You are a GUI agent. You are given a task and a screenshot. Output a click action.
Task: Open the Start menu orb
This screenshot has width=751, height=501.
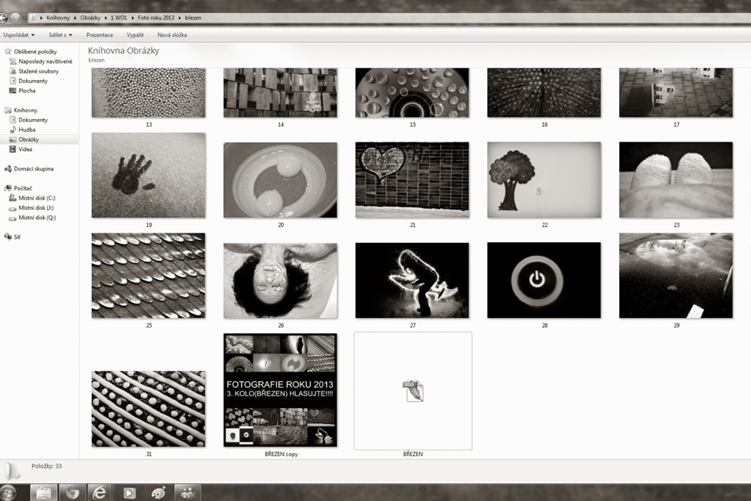pos(6,492)
